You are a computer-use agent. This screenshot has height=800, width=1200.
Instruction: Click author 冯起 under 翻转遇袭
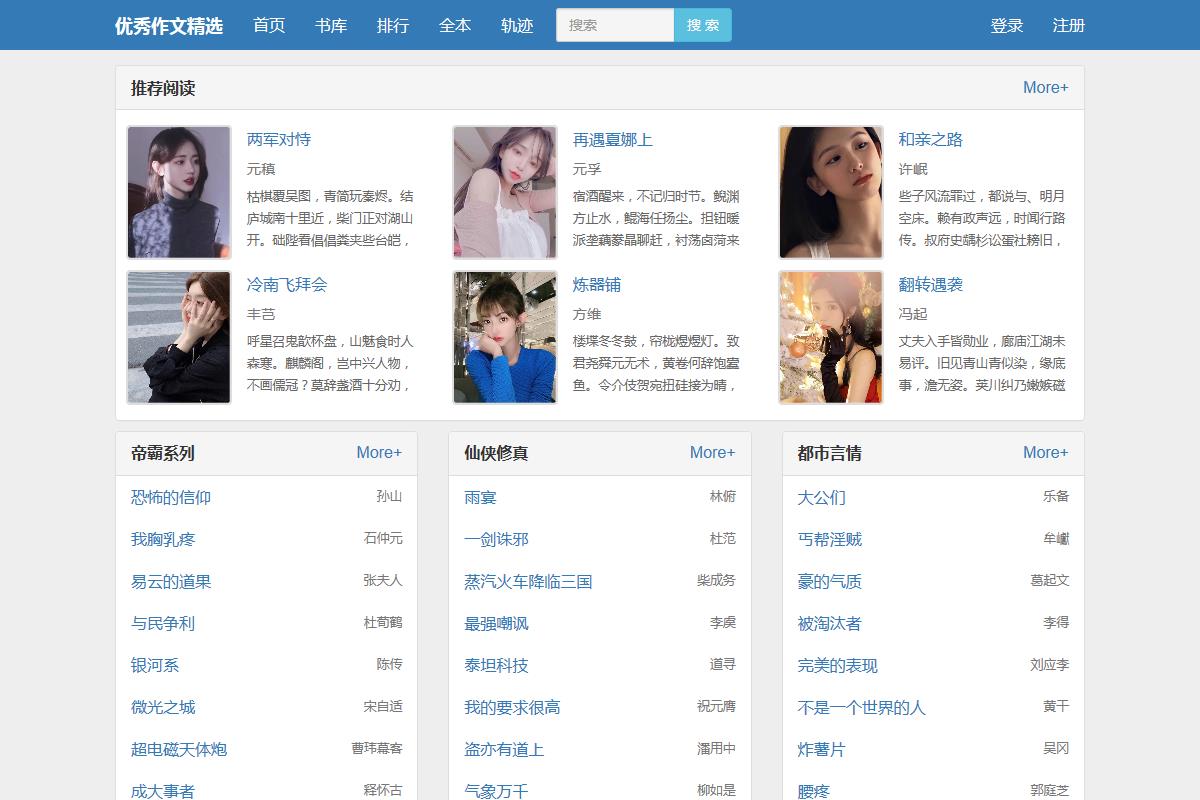(x=913, y=314)
